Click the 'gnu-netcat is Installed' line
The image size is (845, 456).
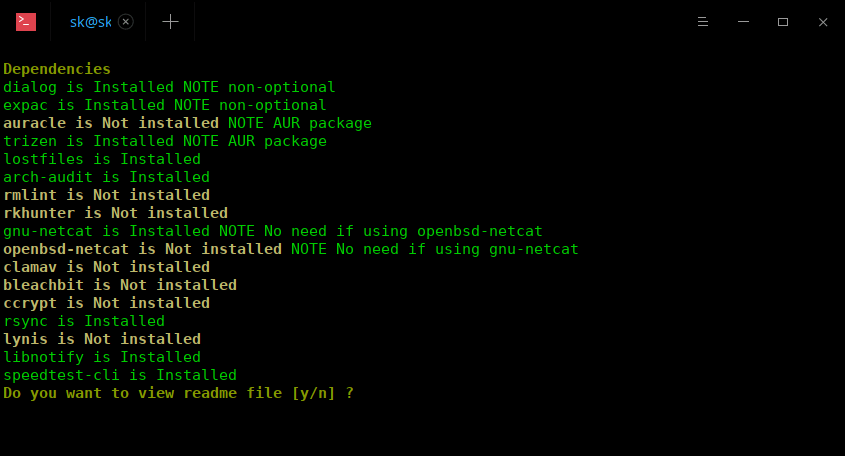(x=273, y=231)
